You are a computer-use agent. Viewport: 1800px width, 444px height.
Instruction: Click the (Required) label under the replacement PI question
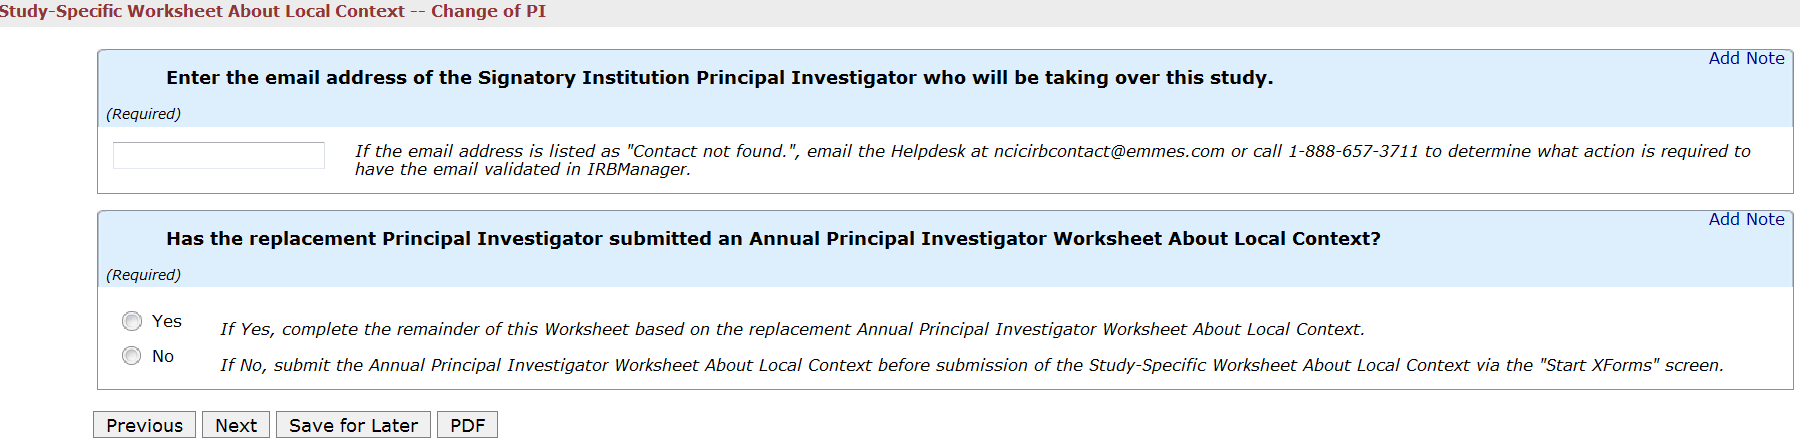(x=144, y=275)
